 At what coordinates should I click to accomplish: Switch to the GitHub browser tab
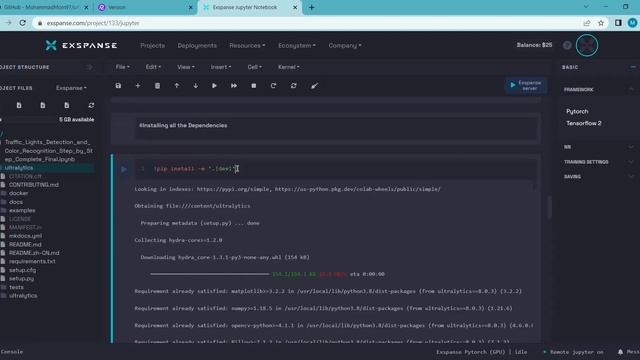click(45, 7)
